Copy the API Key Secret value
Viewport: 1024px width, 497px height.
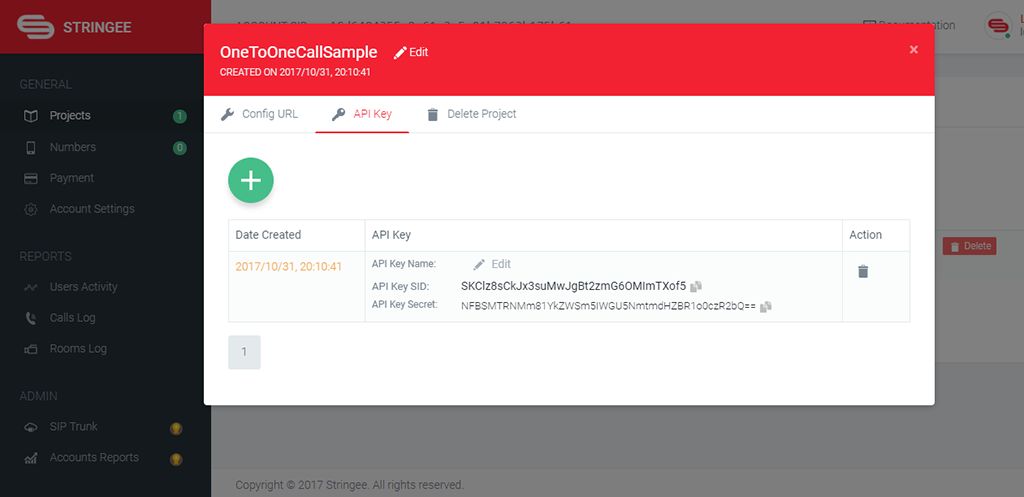766,306
